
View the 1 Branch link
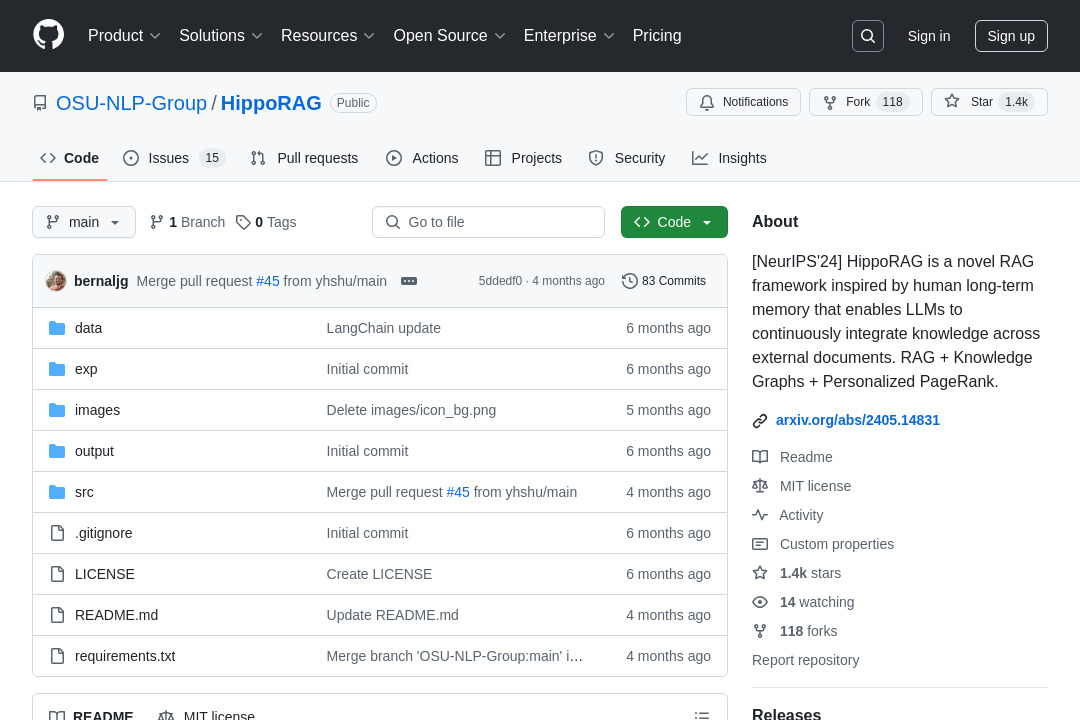point(187,222)
